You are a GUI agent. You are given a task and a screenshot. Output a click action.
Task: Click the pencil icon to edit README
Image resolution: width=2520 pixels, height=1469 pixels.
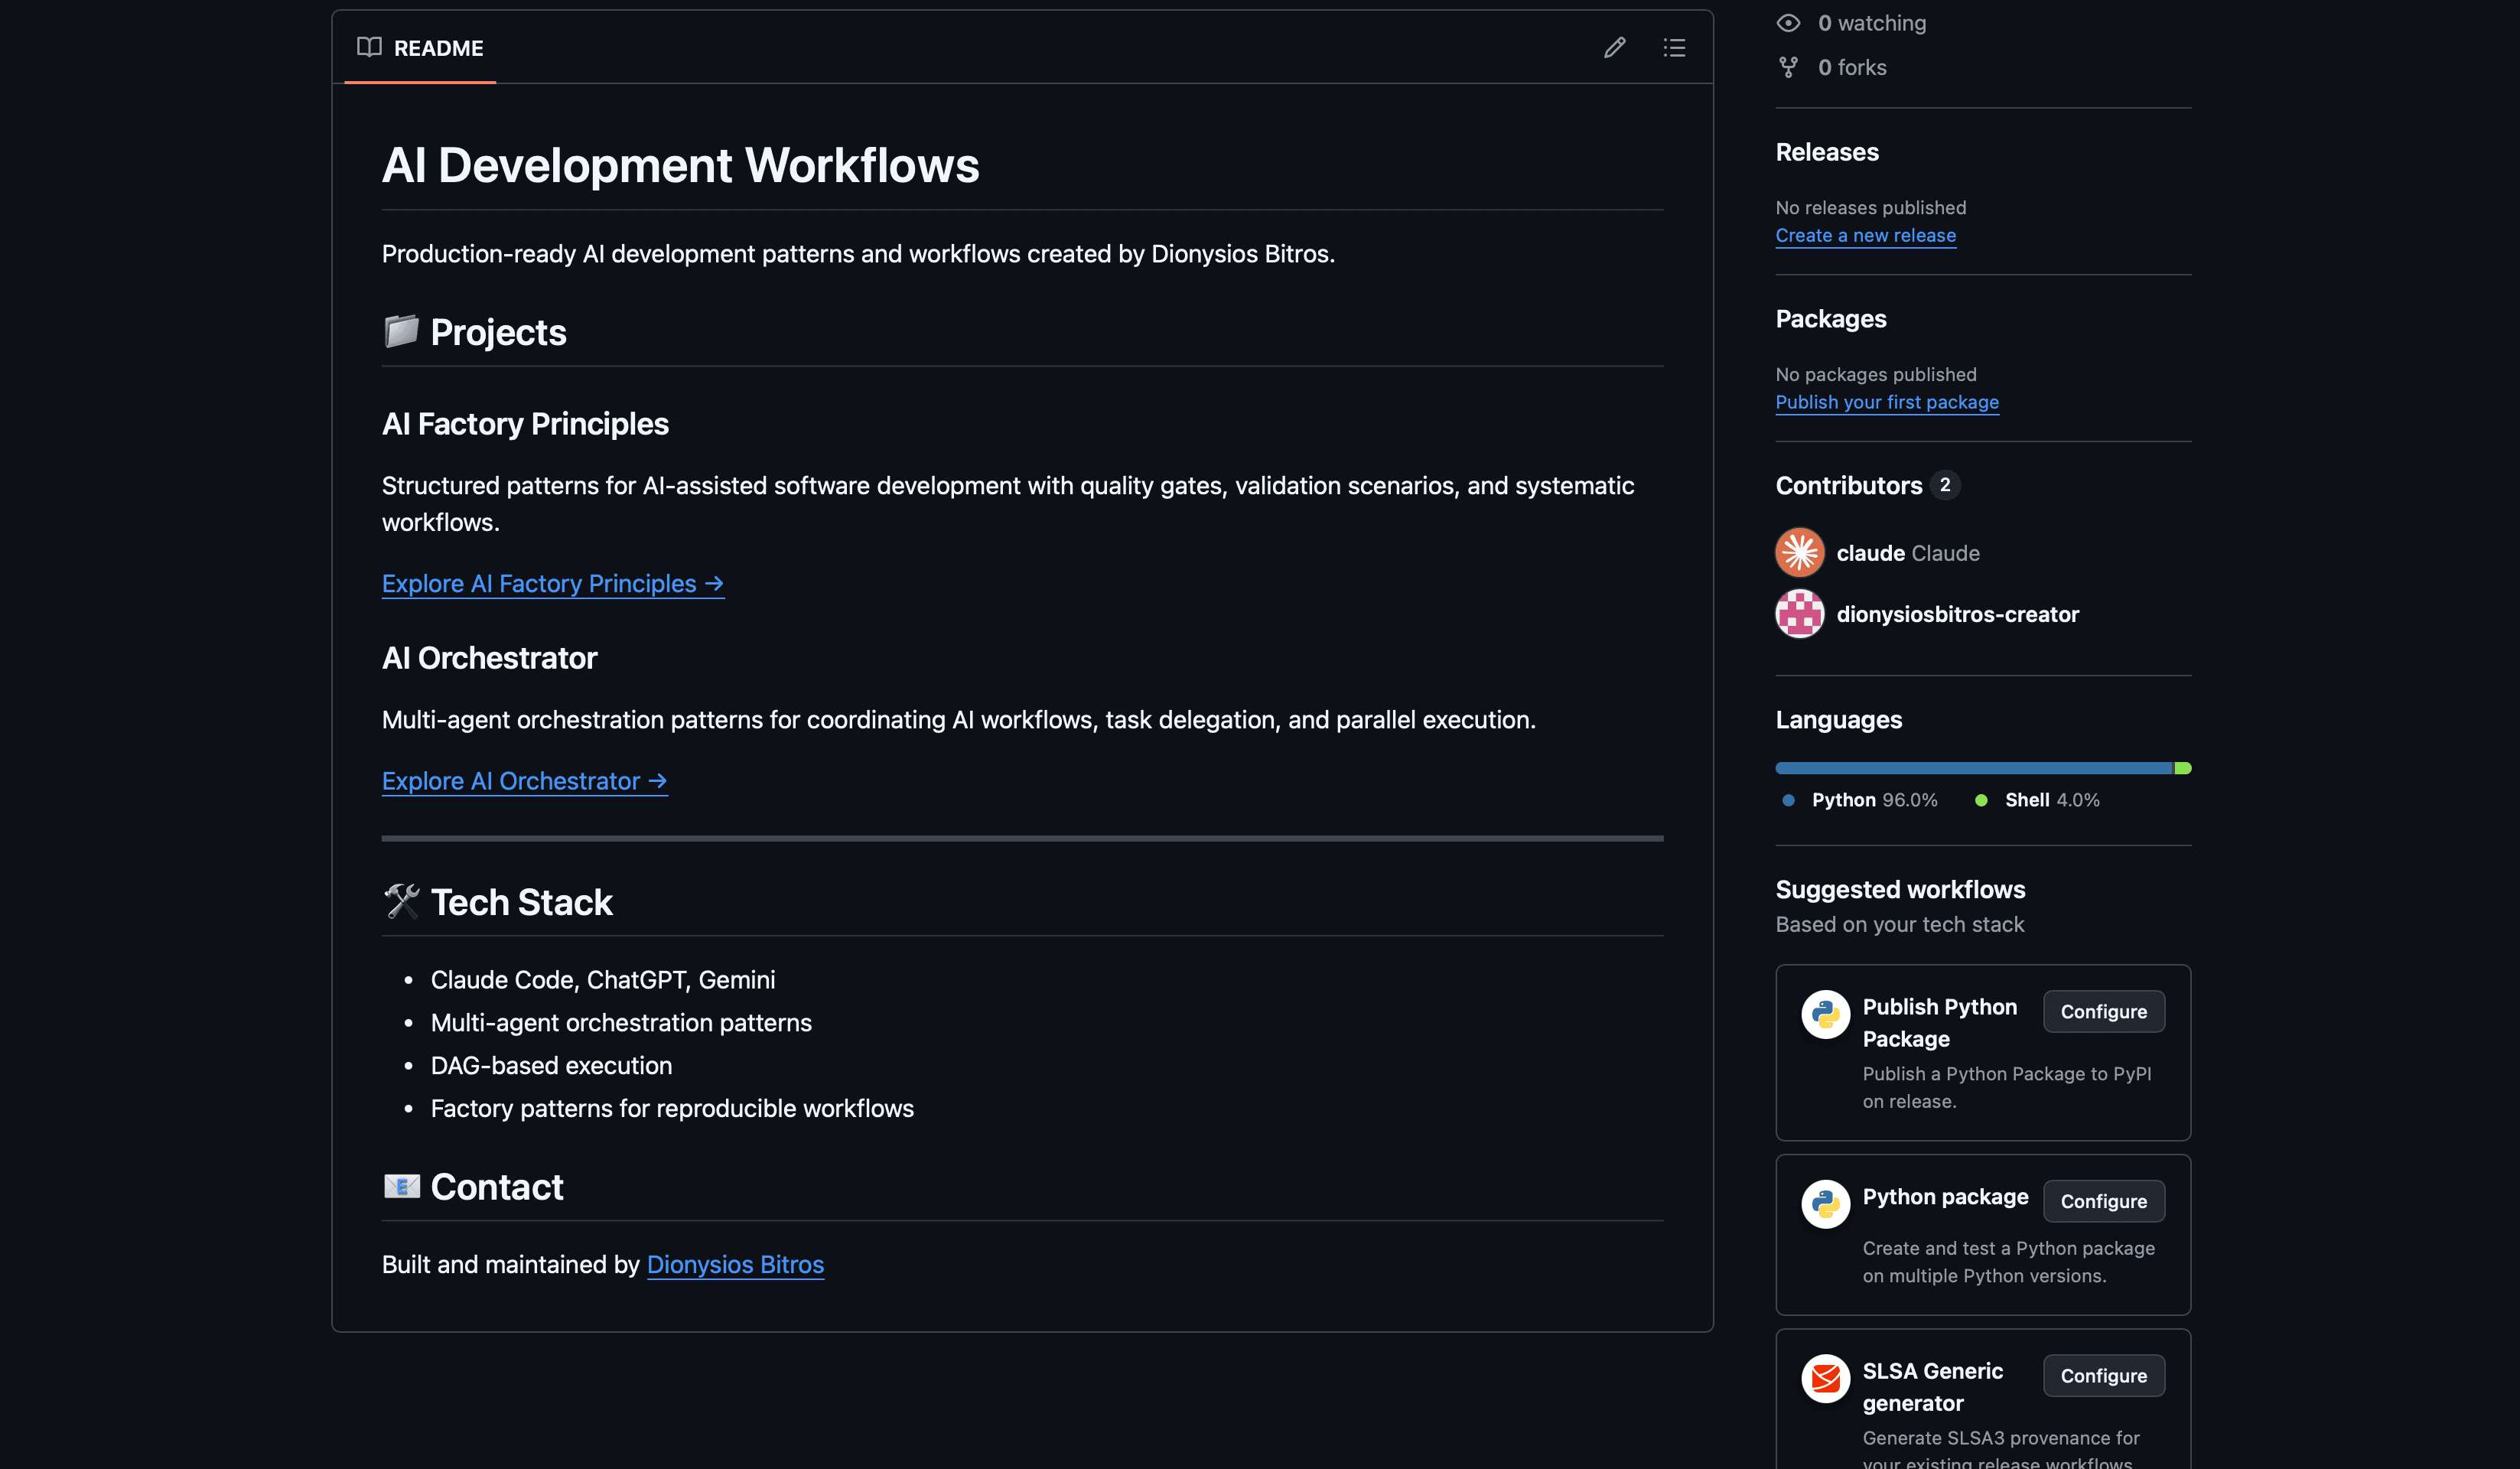click(x=1614, y=47)
